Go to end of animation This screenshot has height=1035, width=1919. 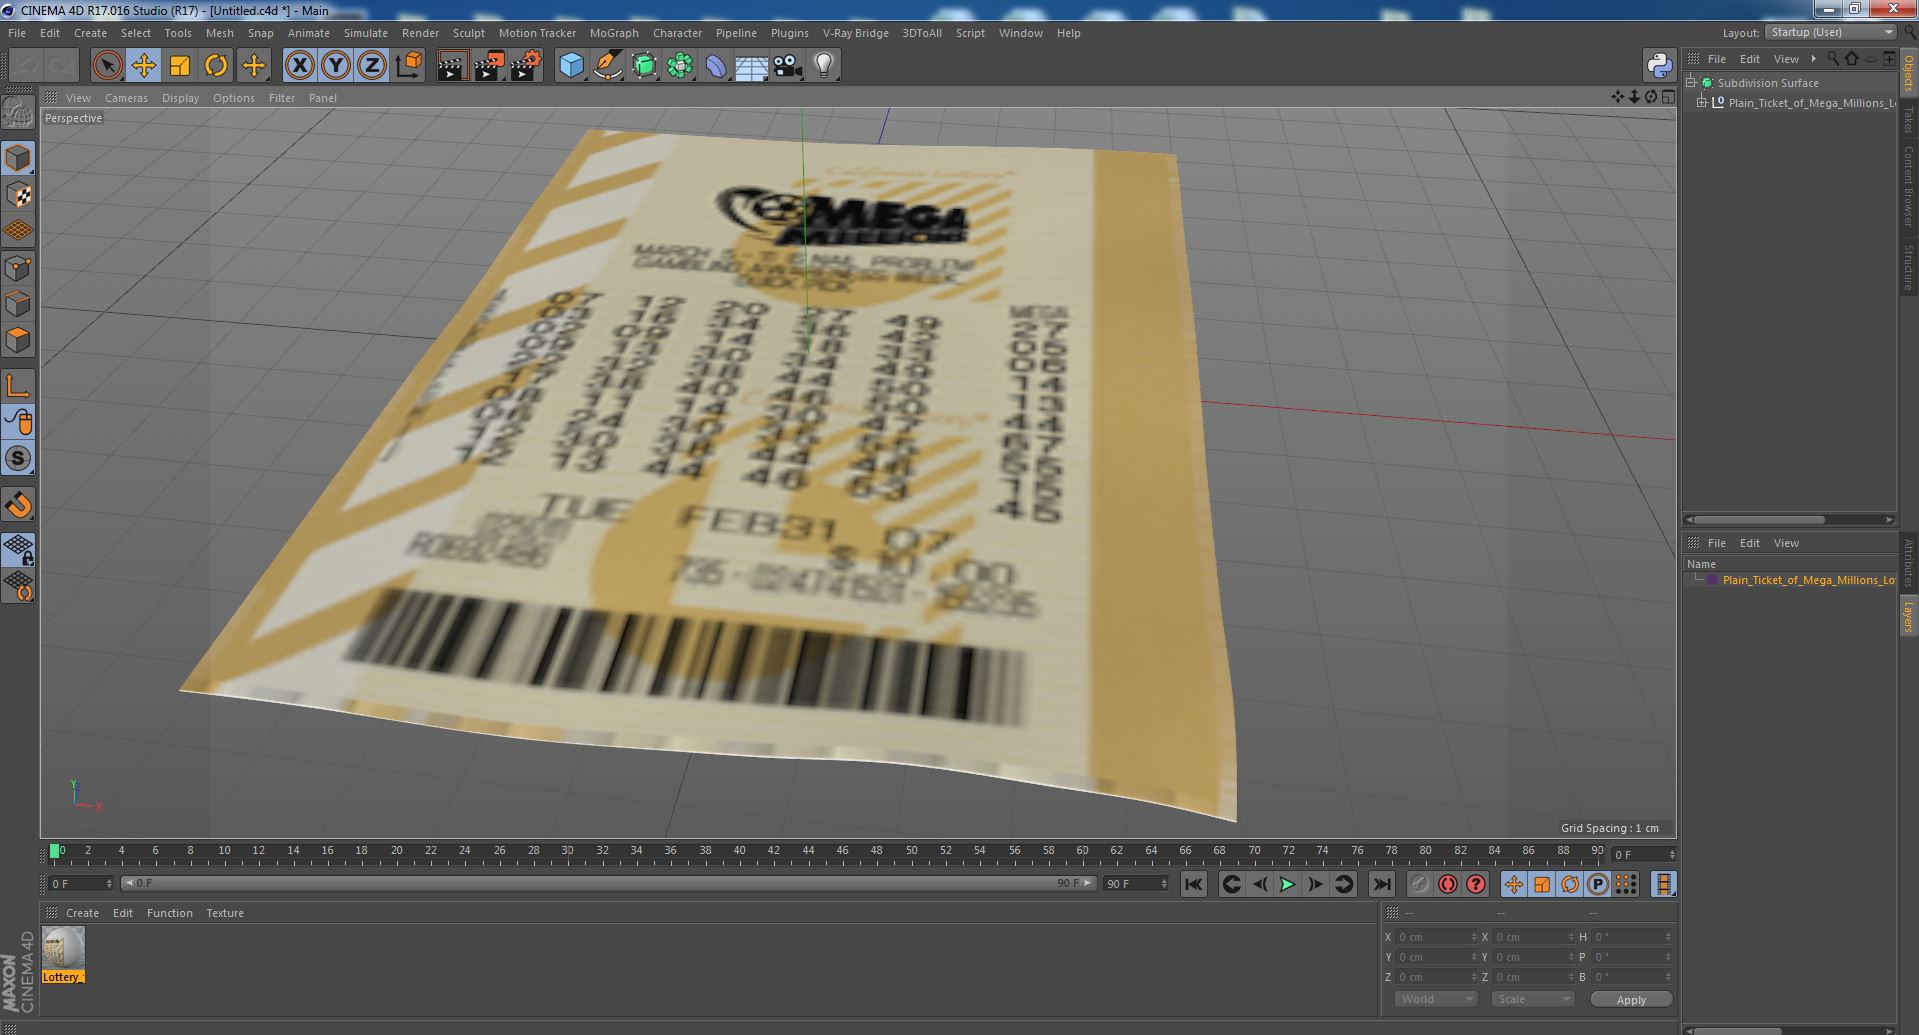click(x=1381, y=884)
